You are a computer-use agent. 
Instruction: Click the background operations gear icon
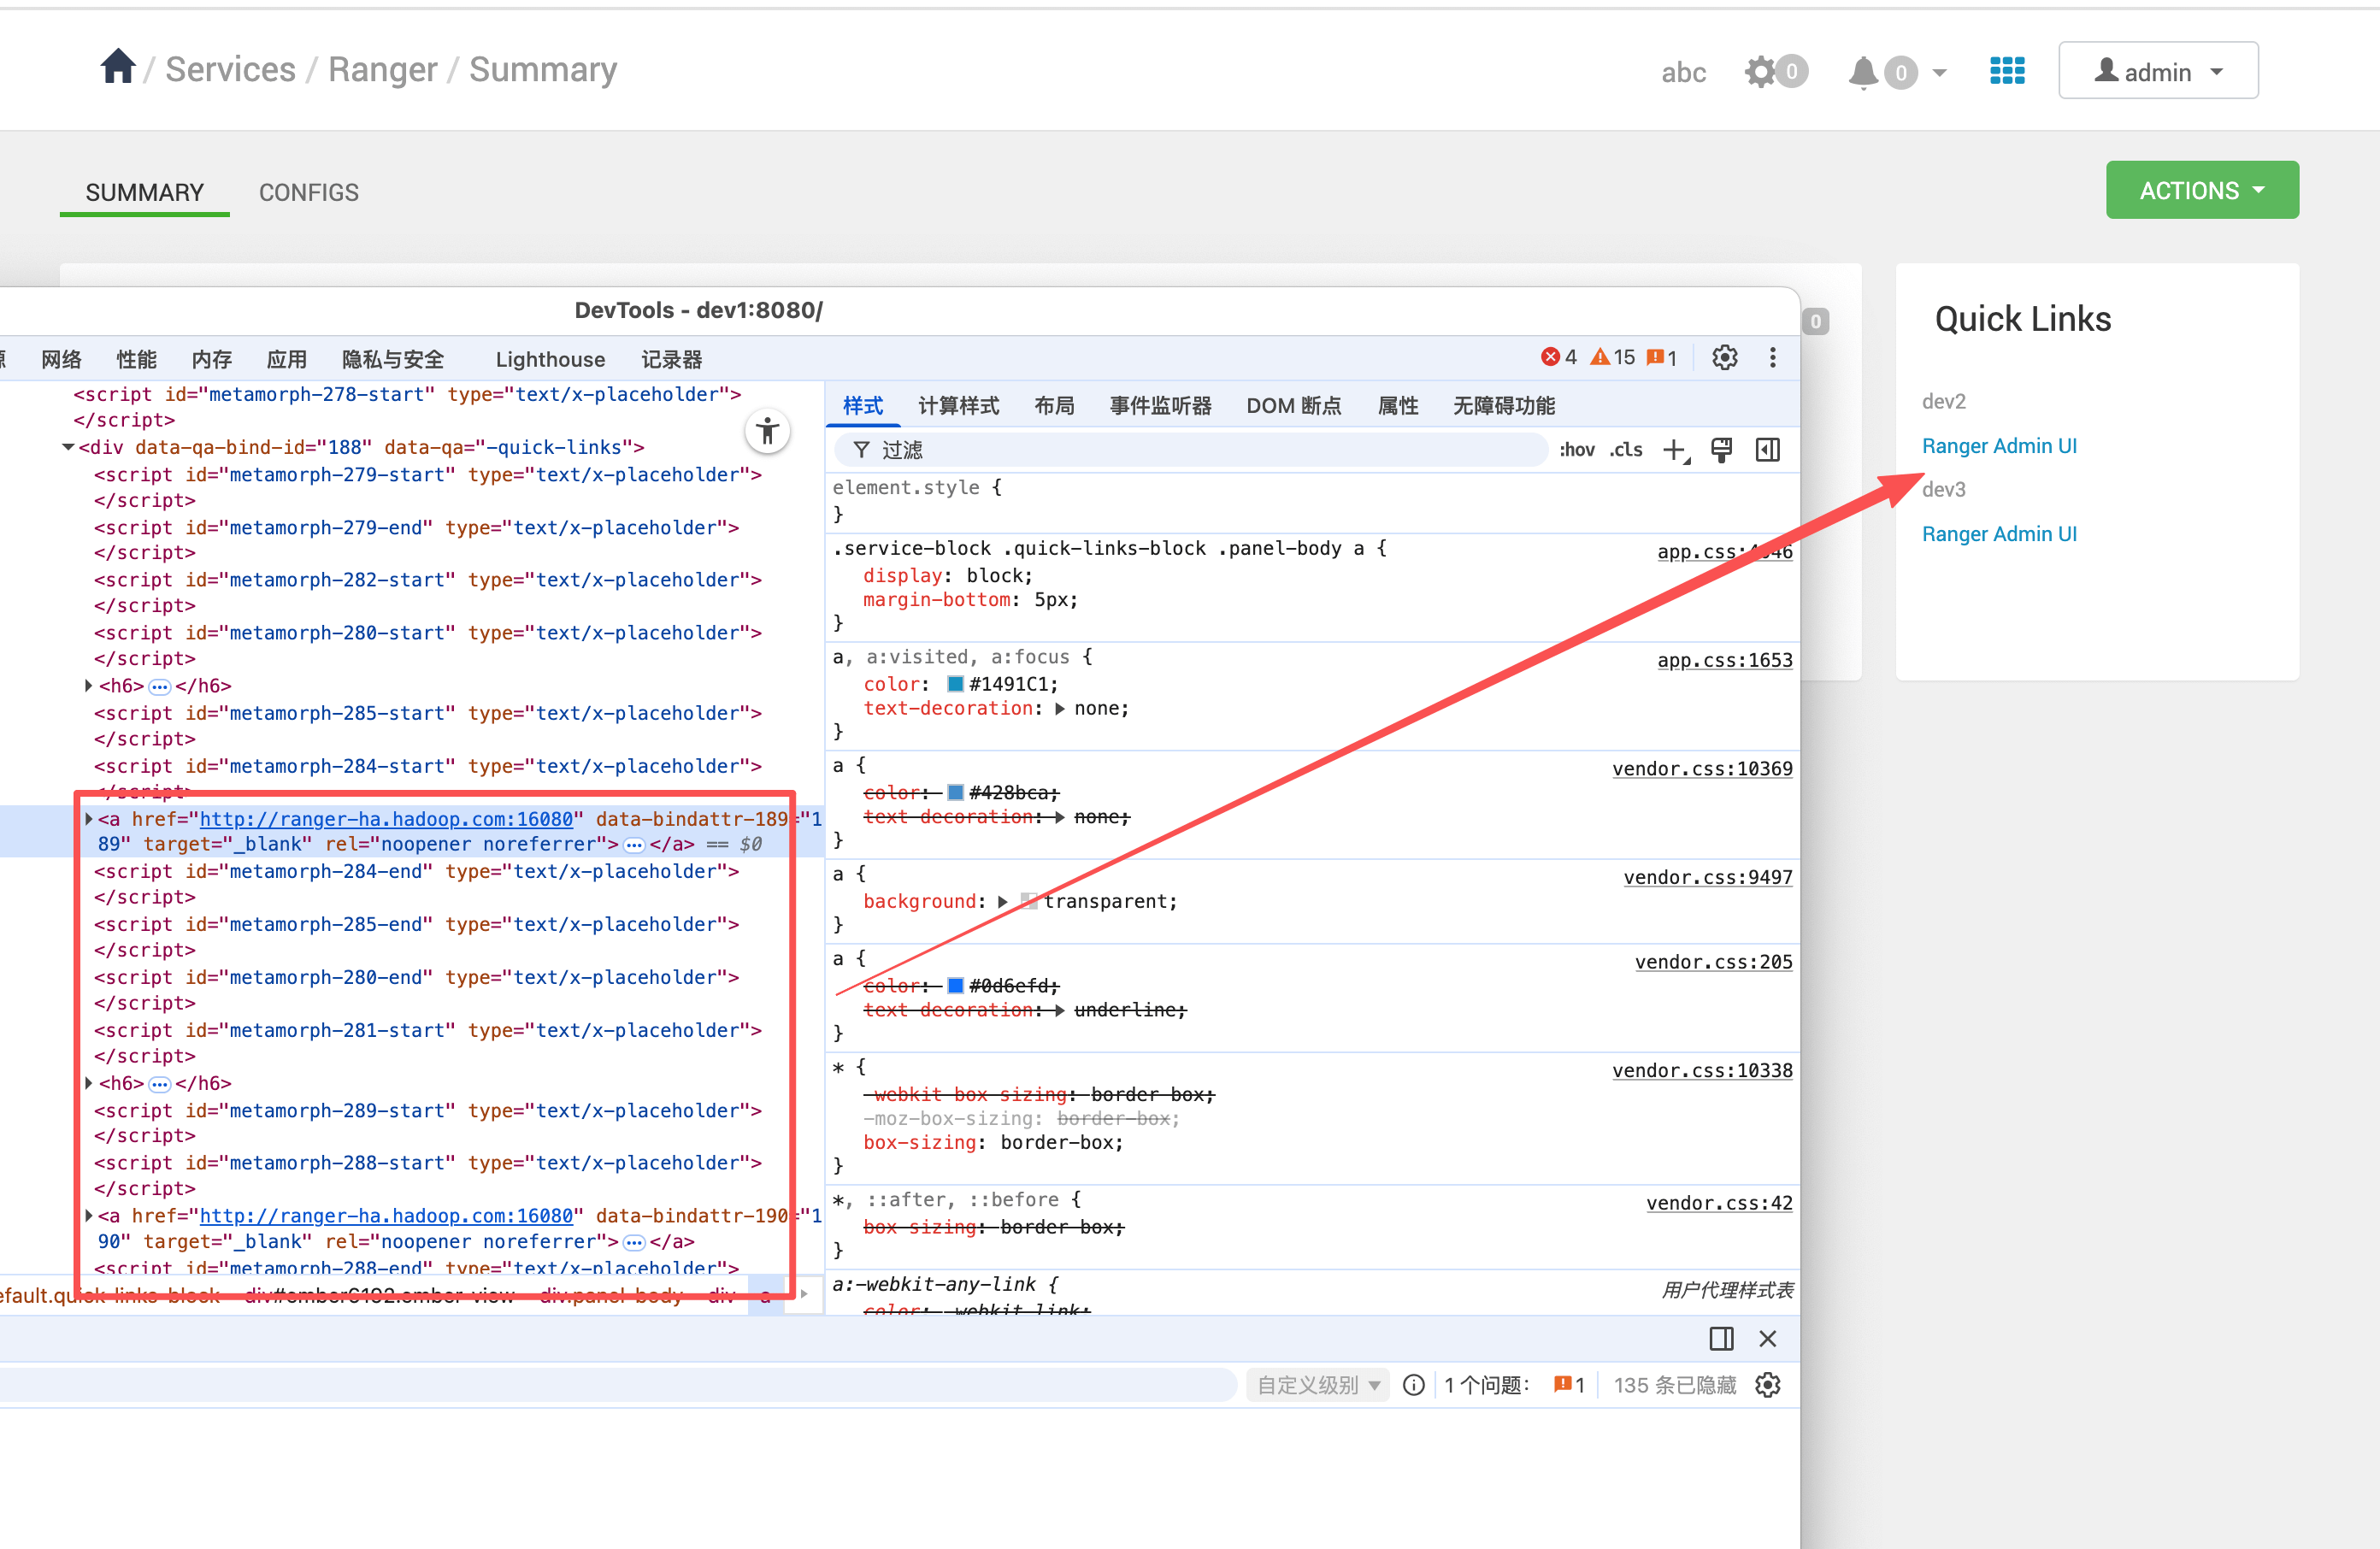click(1760, 72)
